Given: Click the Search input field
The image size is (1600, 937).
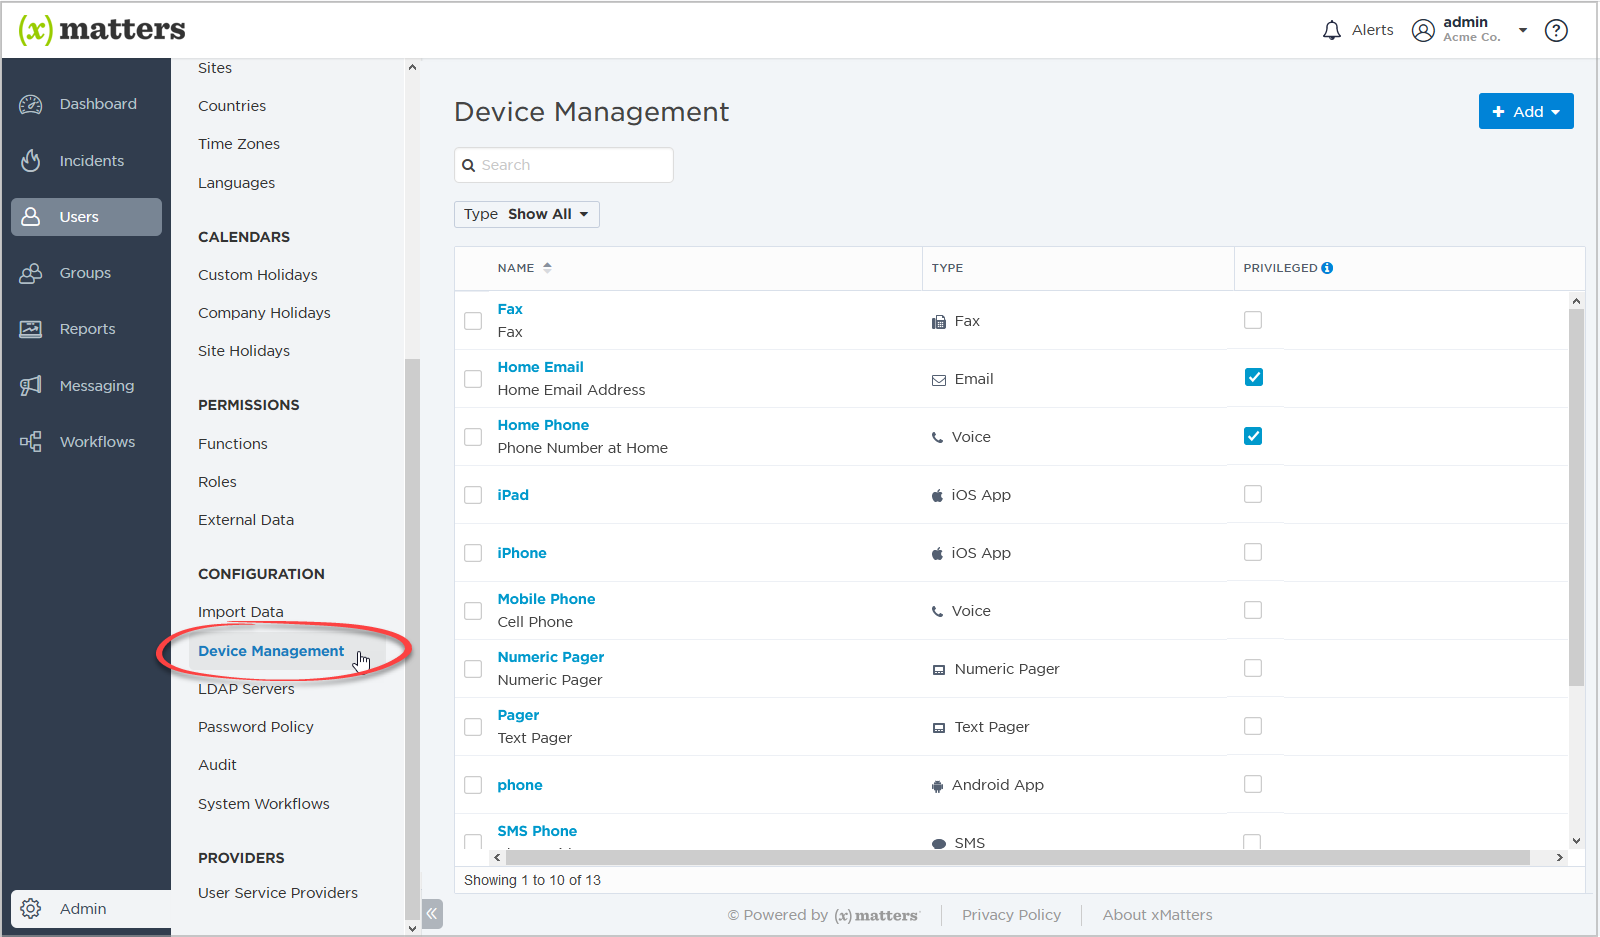Looking at the screenshot, I should (564, 165).
